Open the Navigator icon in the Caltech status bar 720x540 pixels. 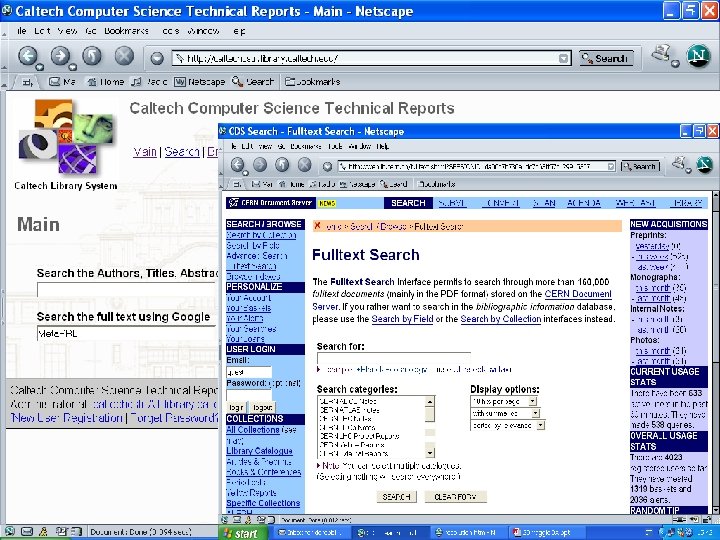point(9,532)
